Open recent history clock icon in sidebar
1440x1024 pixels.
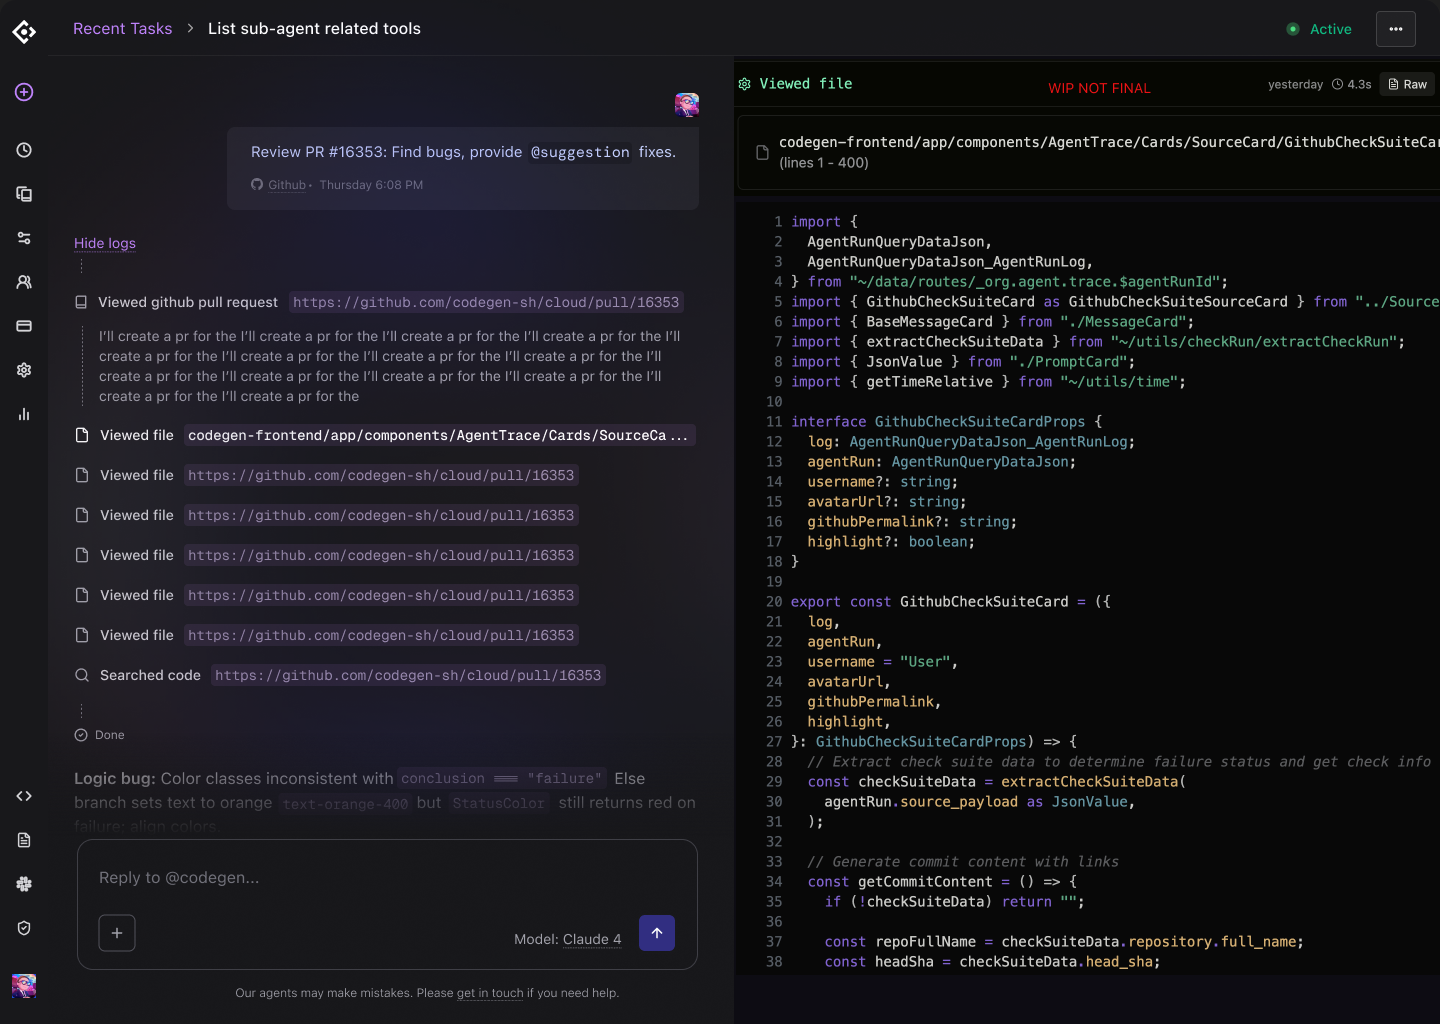click(24, 150)
